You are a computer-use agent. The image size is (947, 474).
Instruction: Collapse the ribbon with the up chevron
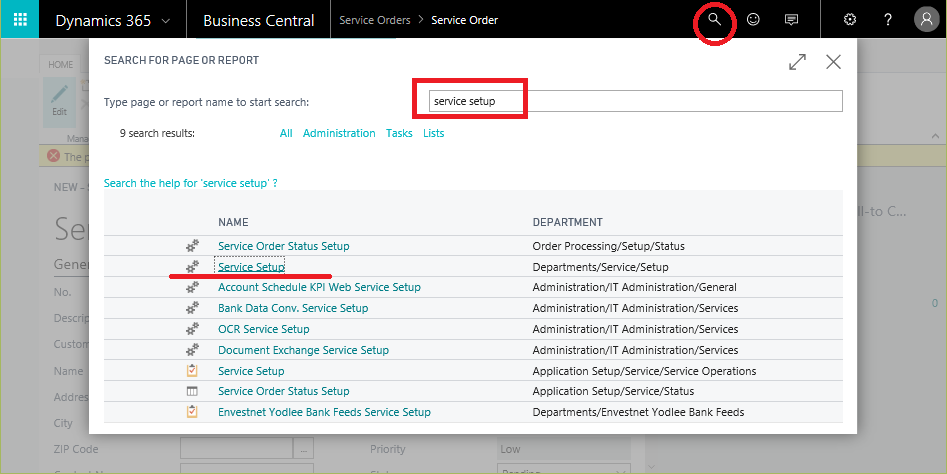936,137
